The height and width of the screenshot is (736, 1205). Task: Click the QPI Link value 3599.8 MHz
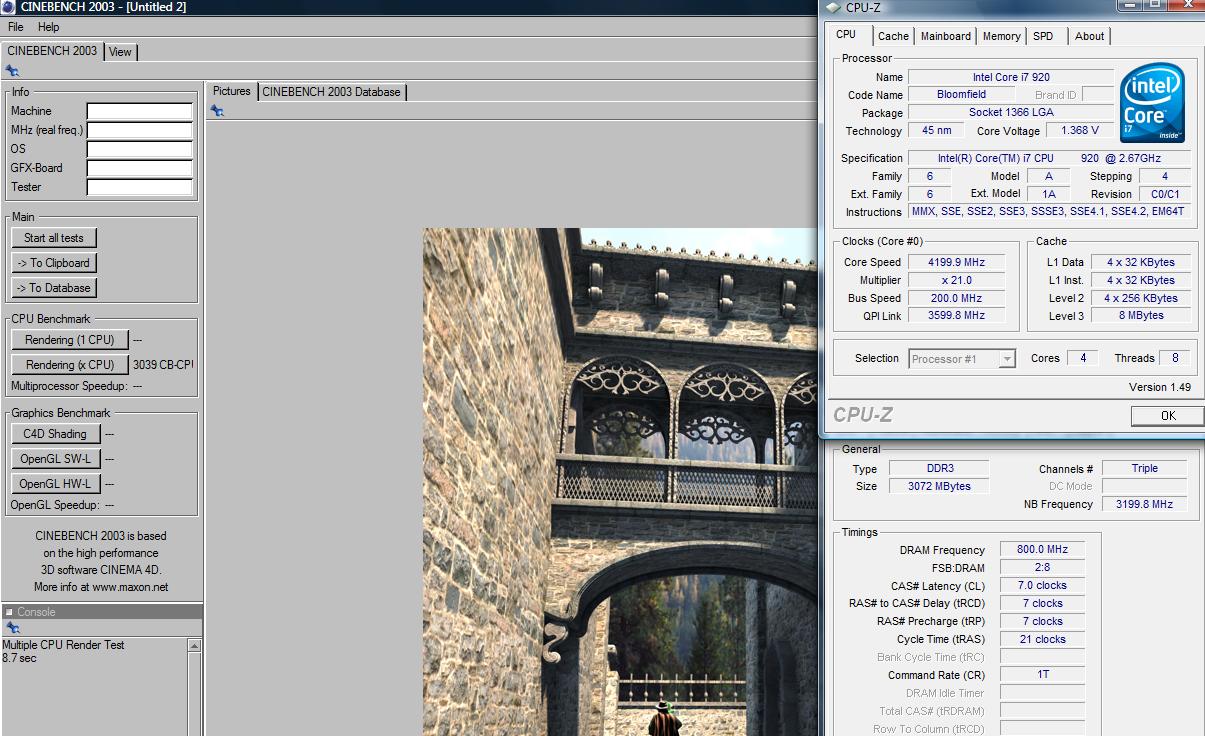956,315
